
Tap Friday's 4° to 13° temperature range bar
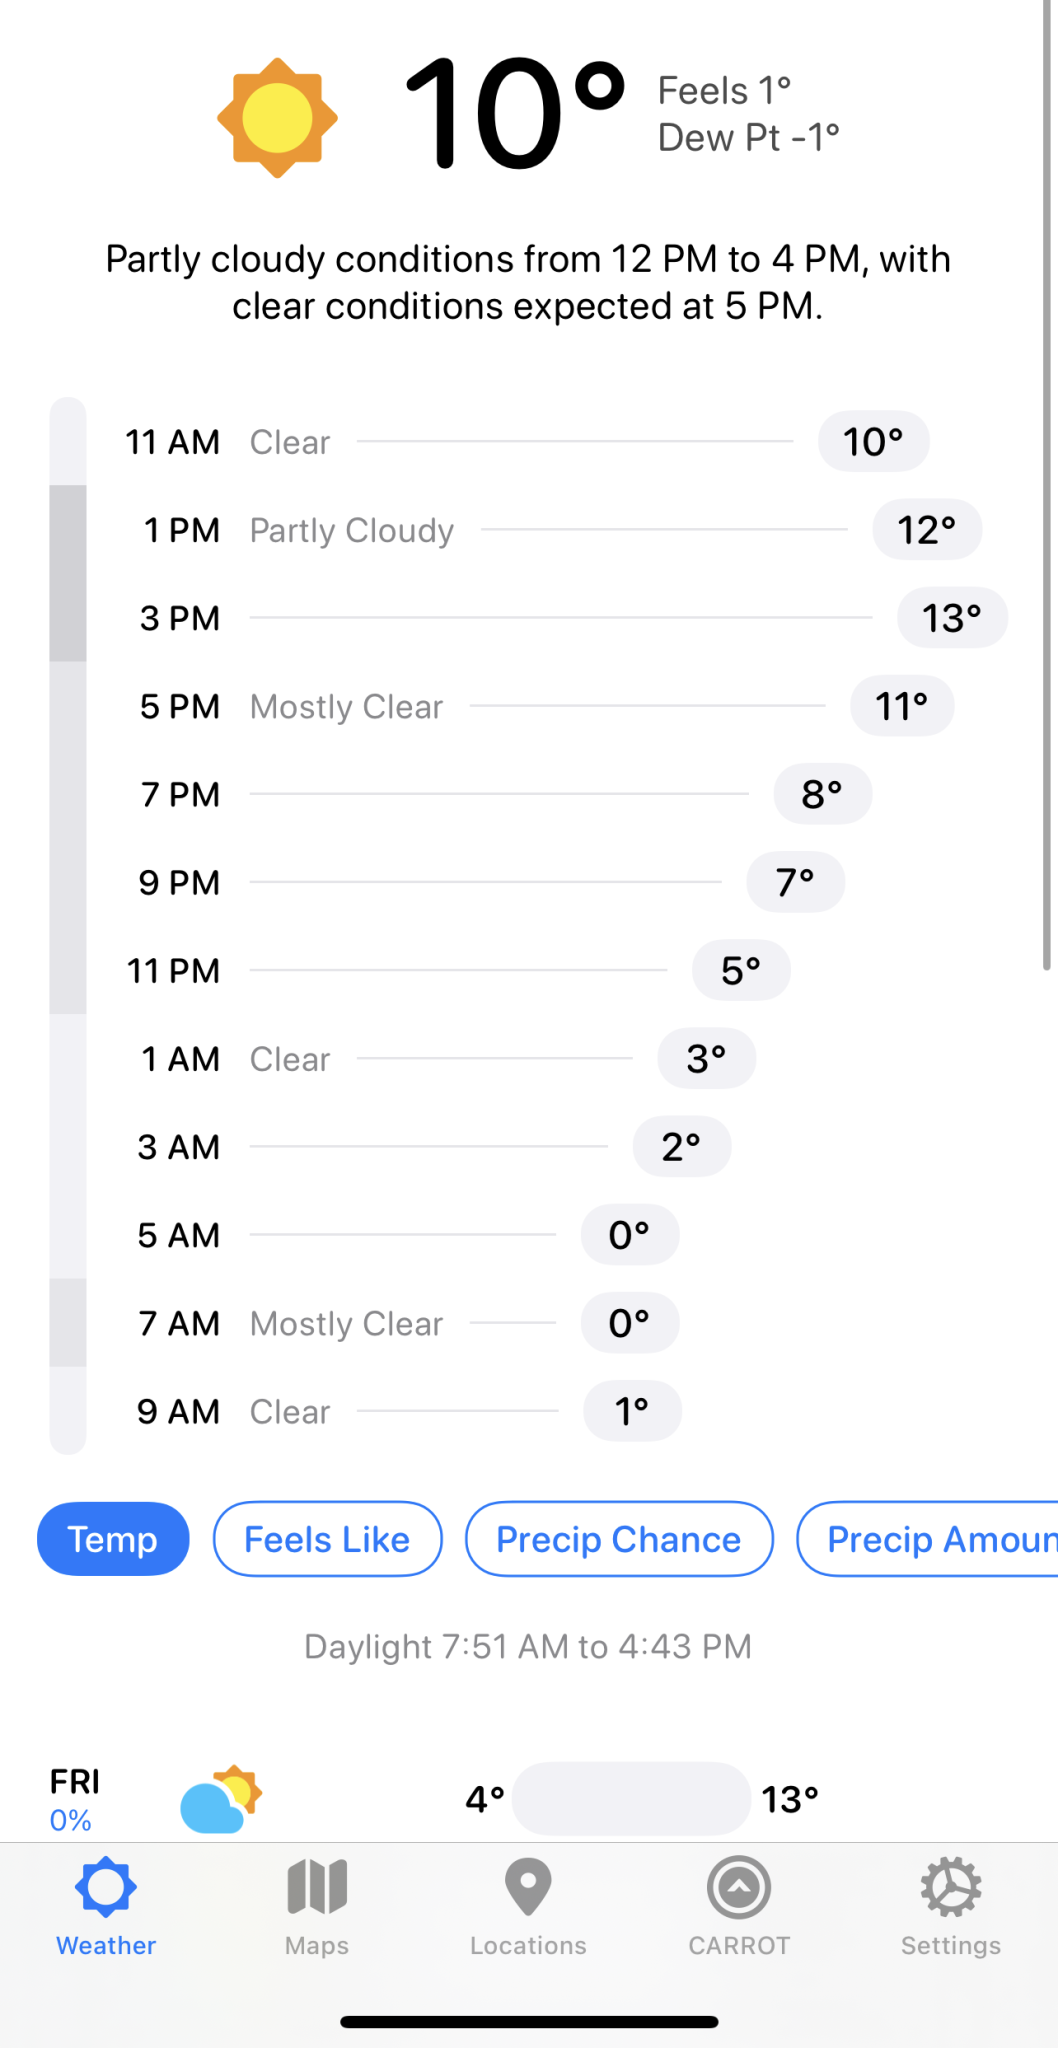[631, 1799]
